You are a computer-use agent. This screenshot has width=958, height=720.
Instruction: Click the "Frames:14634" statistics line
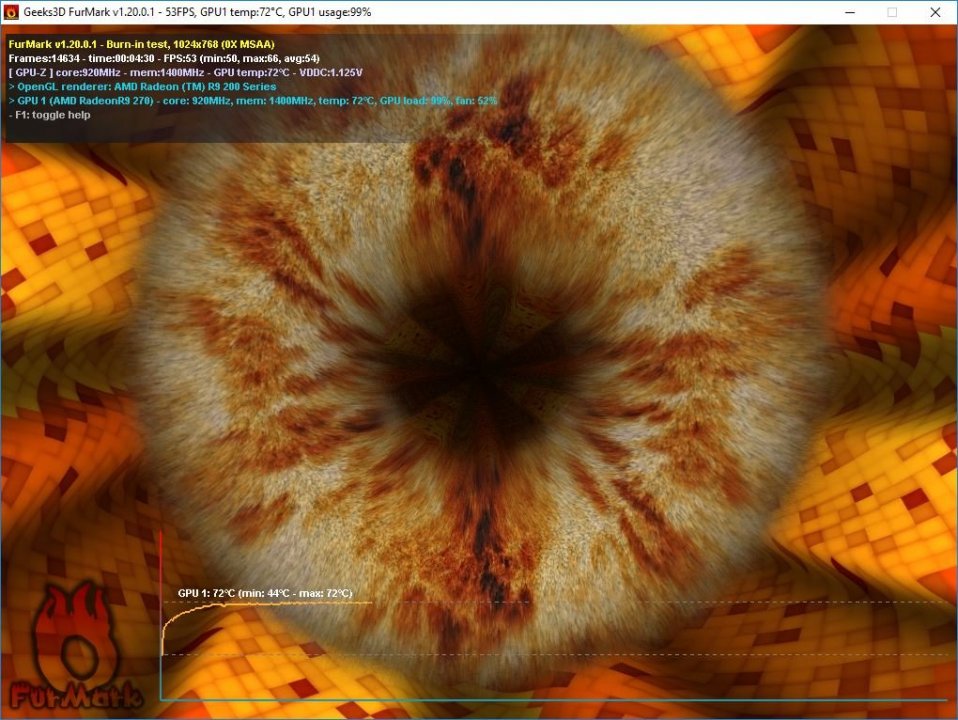(x=164, y=58)
